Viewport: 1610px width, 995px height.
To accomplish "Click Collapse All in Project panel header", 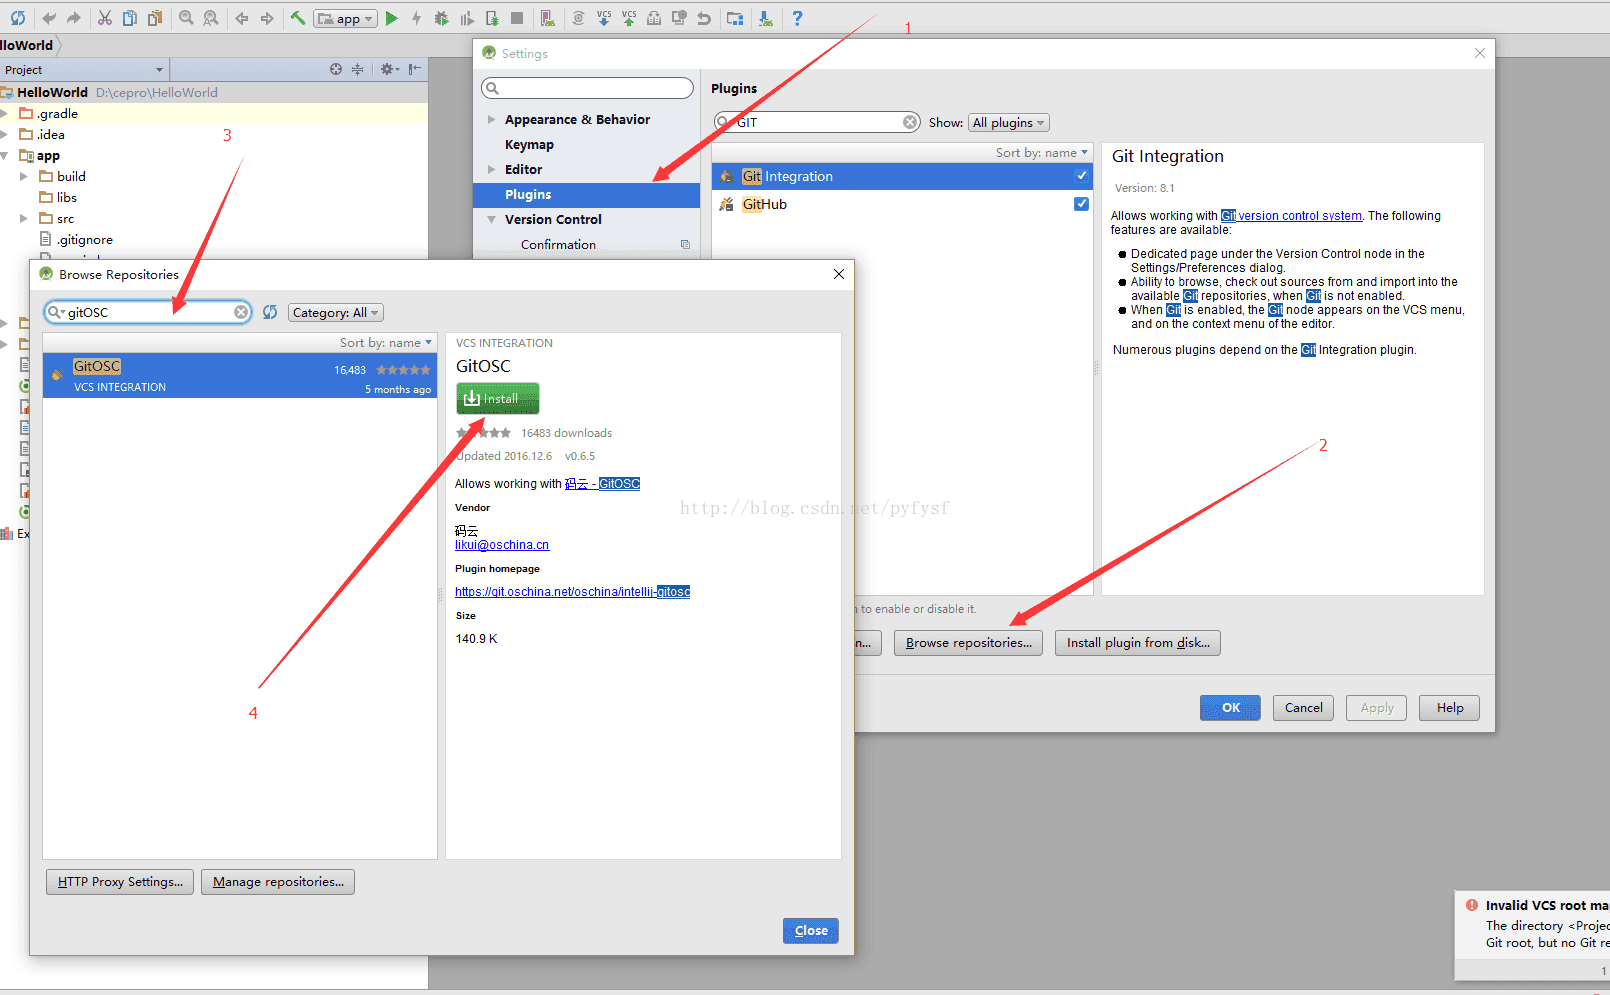I will (x=357, y=69).
